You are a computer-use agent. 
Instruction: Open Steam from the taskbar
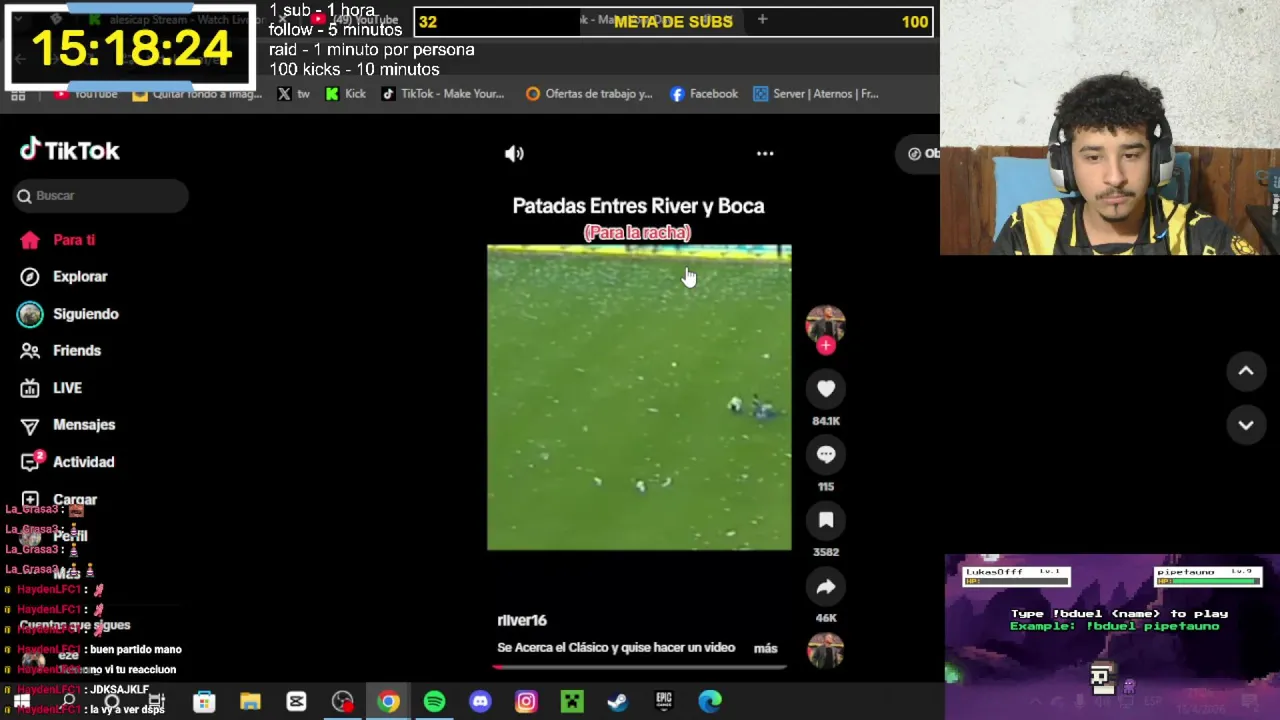618,702
